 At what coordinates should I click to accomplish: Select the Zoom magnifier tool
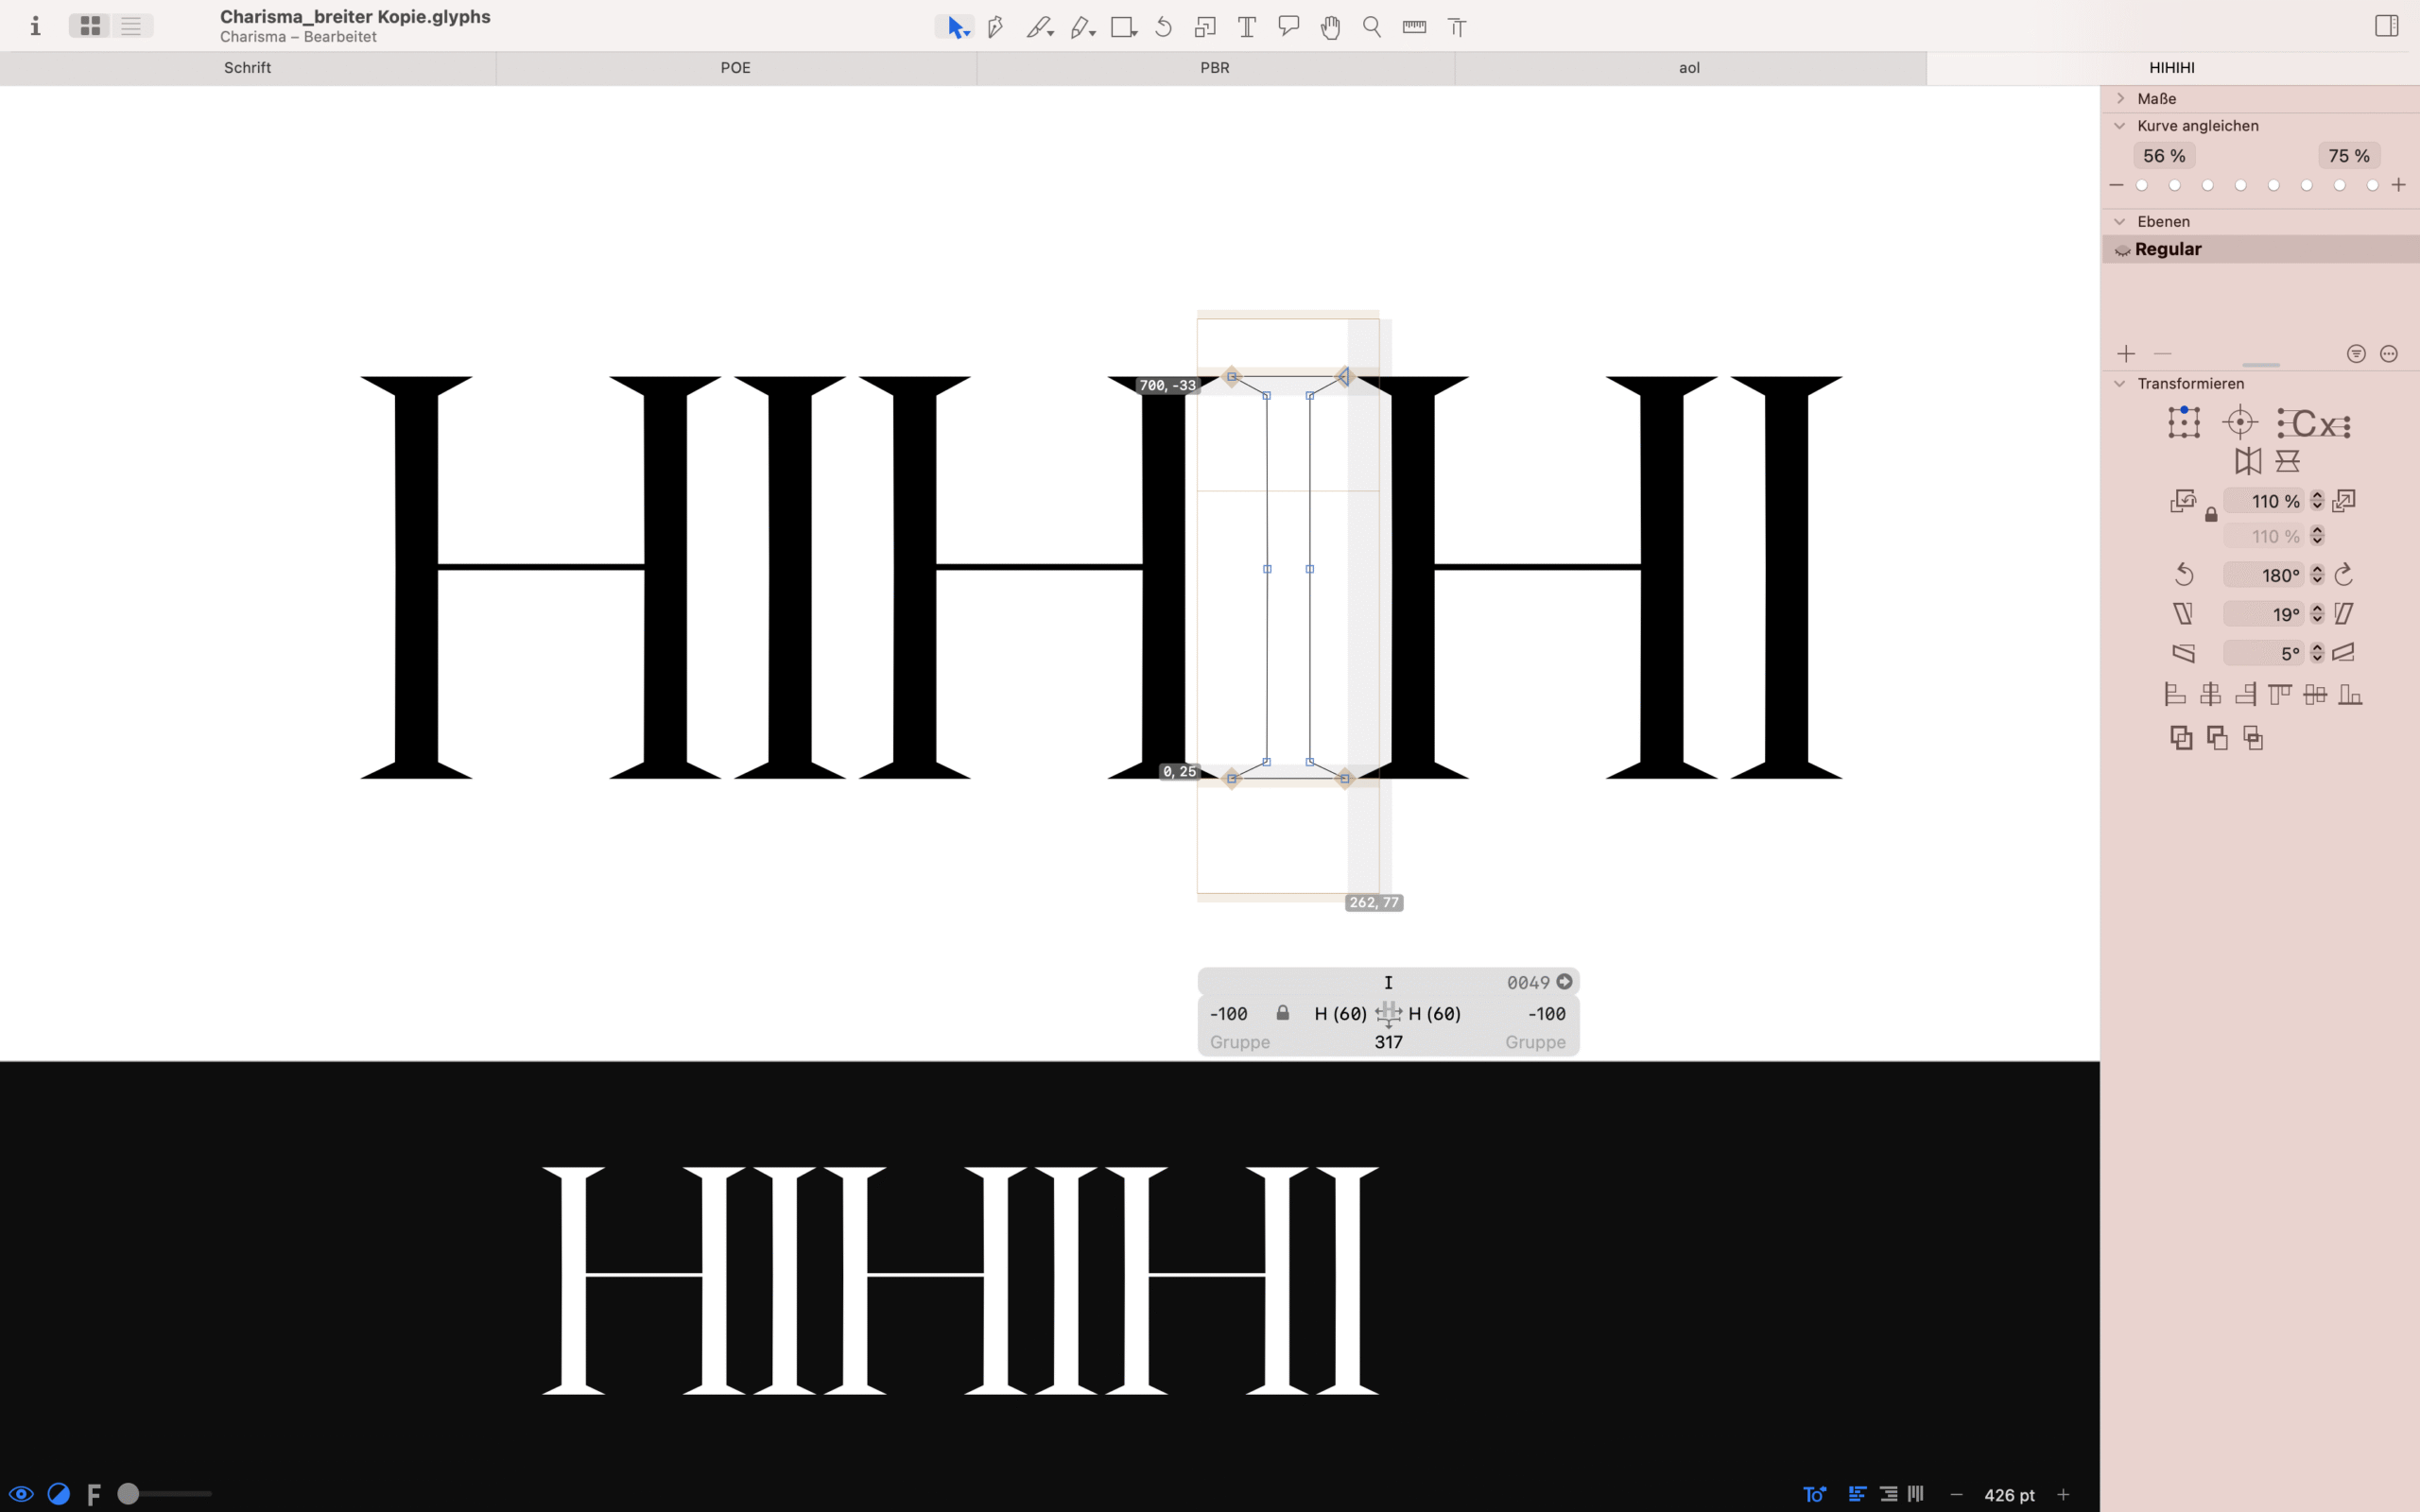1372,27
